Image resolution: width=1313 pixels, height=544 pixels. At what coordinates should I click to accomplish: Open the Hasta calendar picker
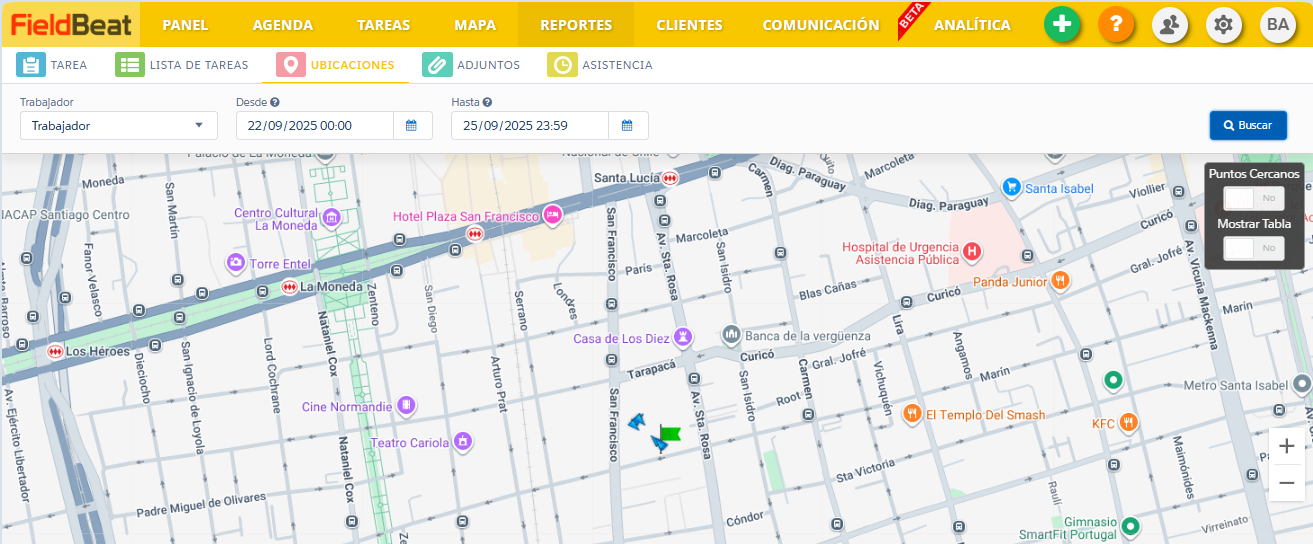click(x=628, y=125)
